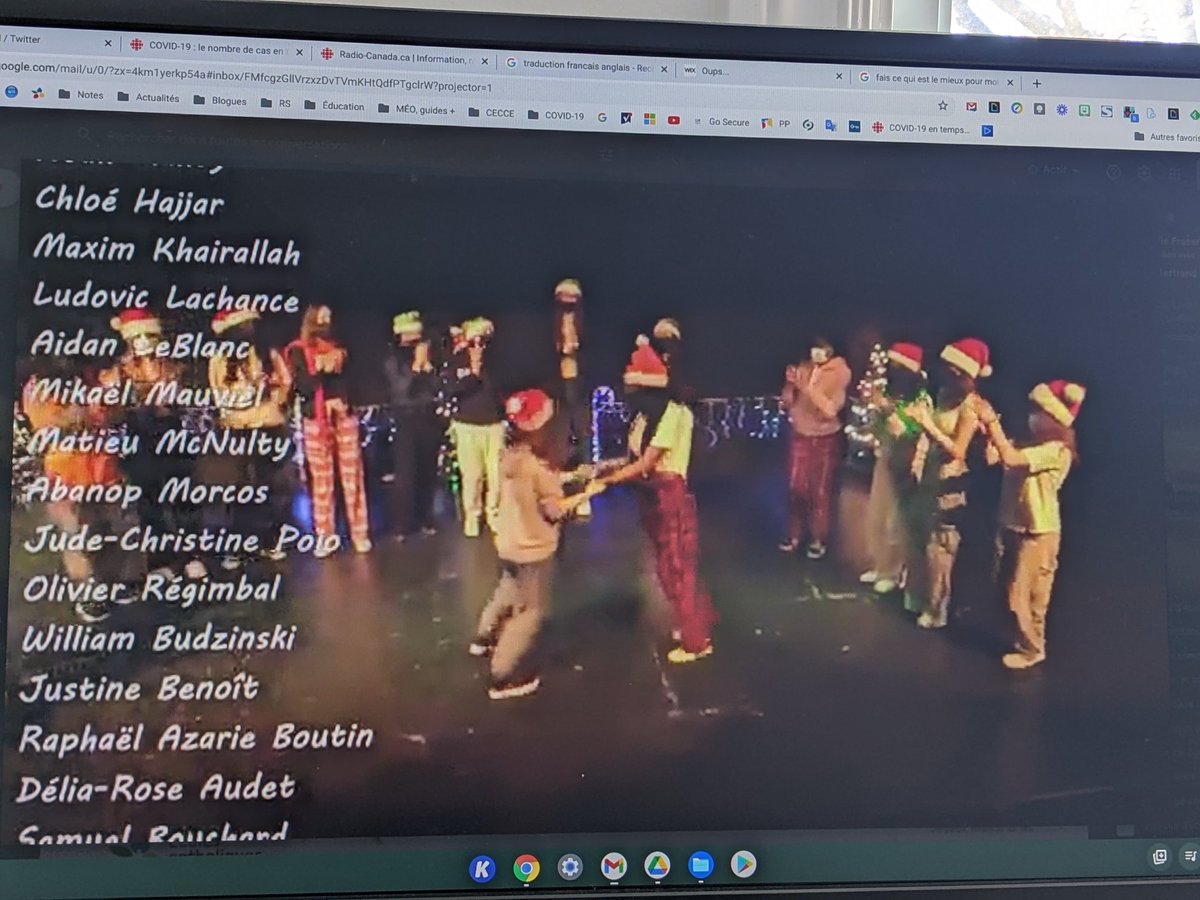Close the Oups... tab
The image size is (1200, 900).
tap(838, 75)
